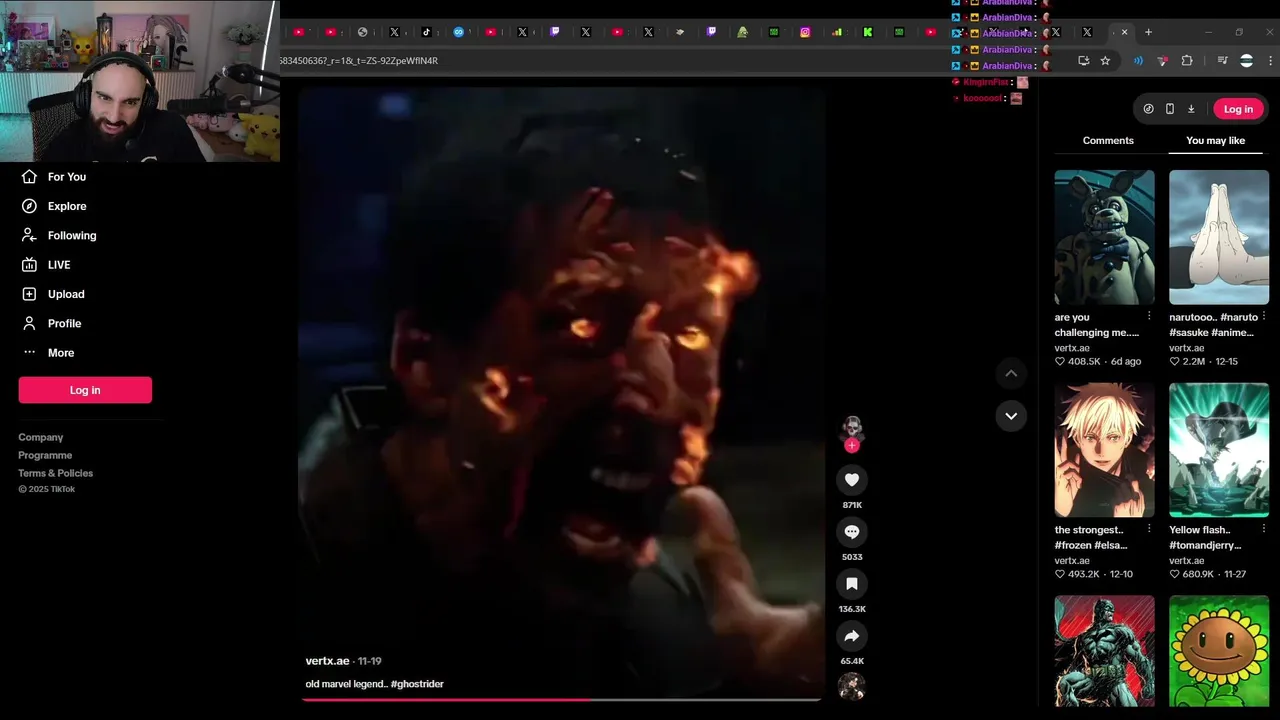
Task: Switch to the TikTok browser tab
Action: [426, 32]
